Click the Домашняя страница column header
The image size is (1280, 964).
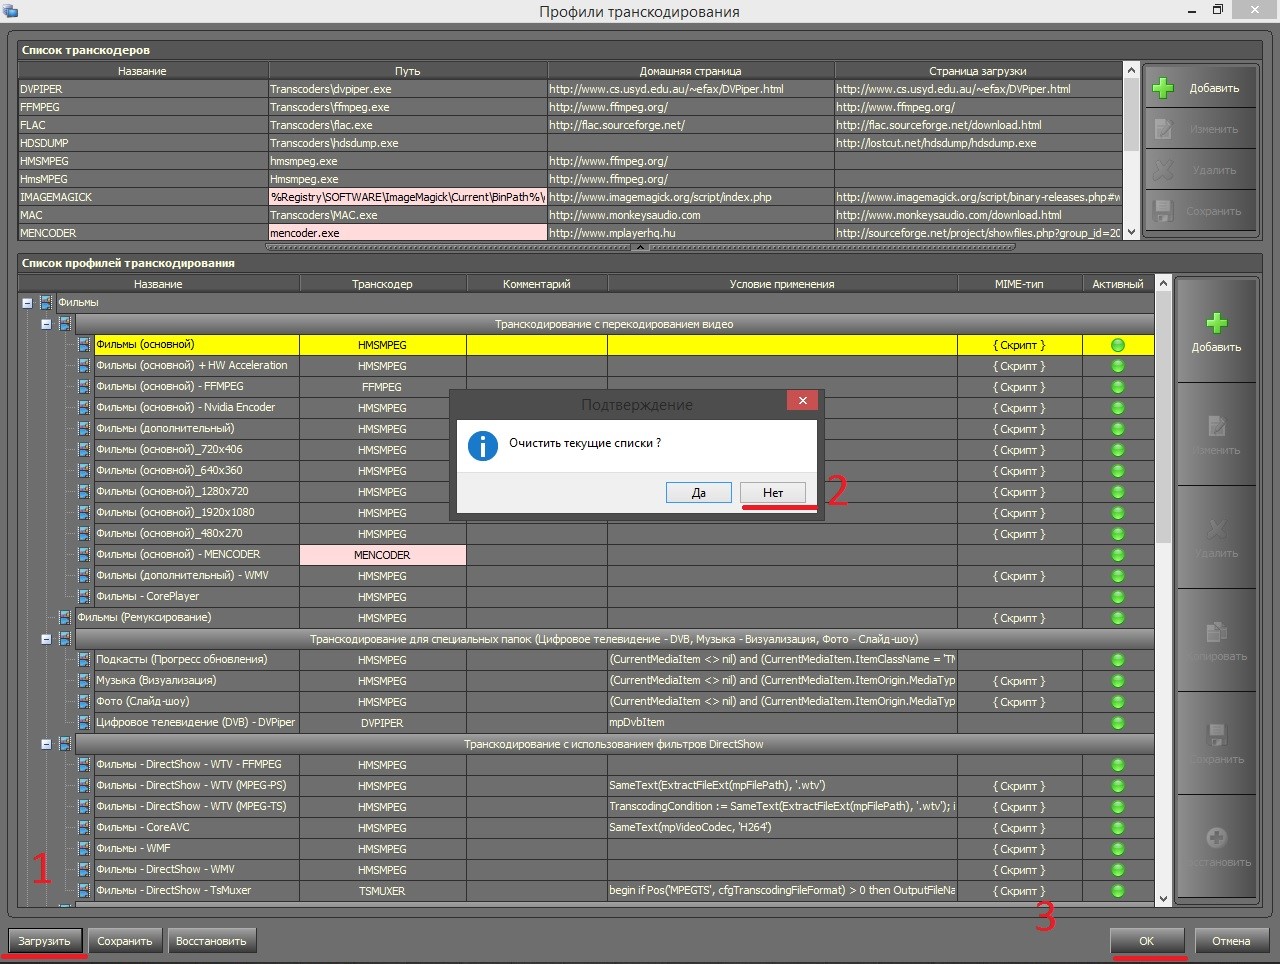point(690,71)
